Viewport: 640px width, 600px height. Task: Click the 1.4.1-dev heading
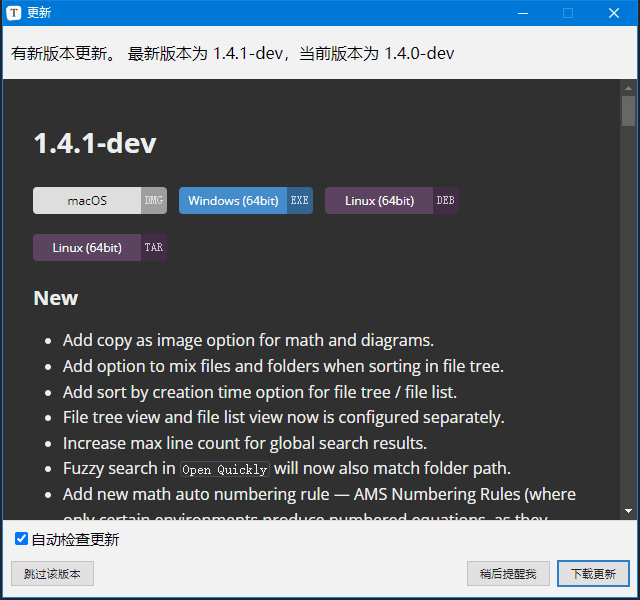tap(95, 143)
